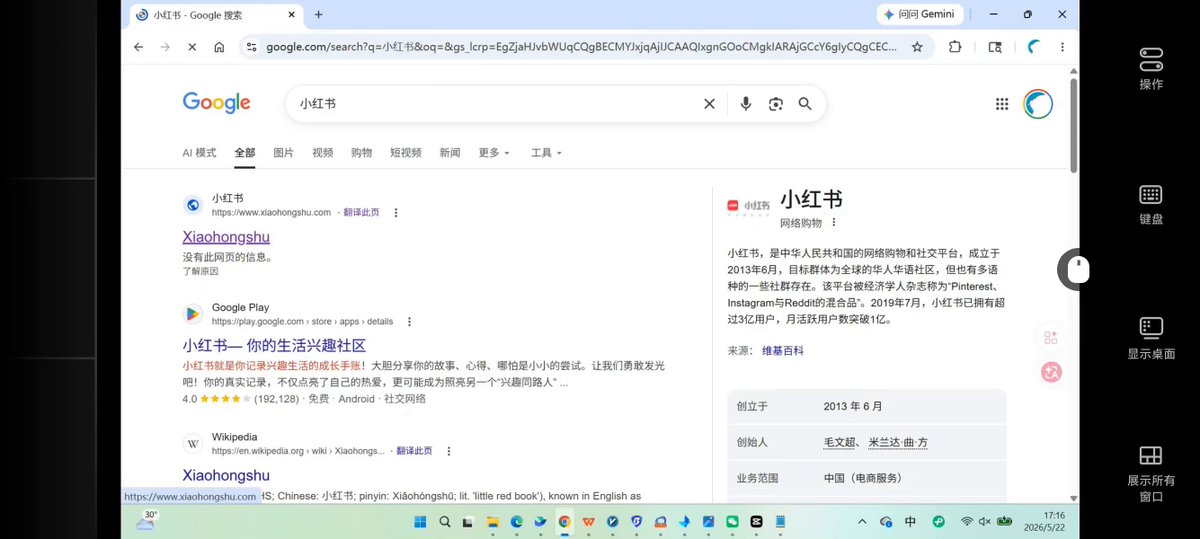Switch to 图片 results tab
The height and width of the screenshot is (539, 1200).
(284, 153)
